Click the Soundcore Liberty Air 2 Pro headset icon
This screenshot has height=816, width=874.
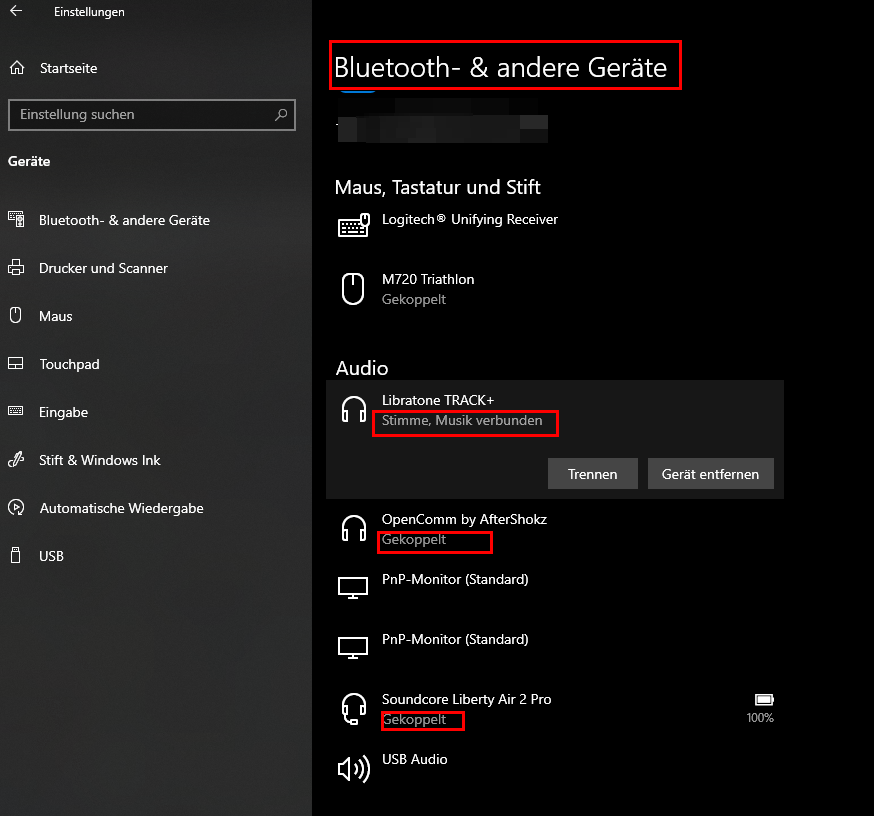tap(353, 708)
